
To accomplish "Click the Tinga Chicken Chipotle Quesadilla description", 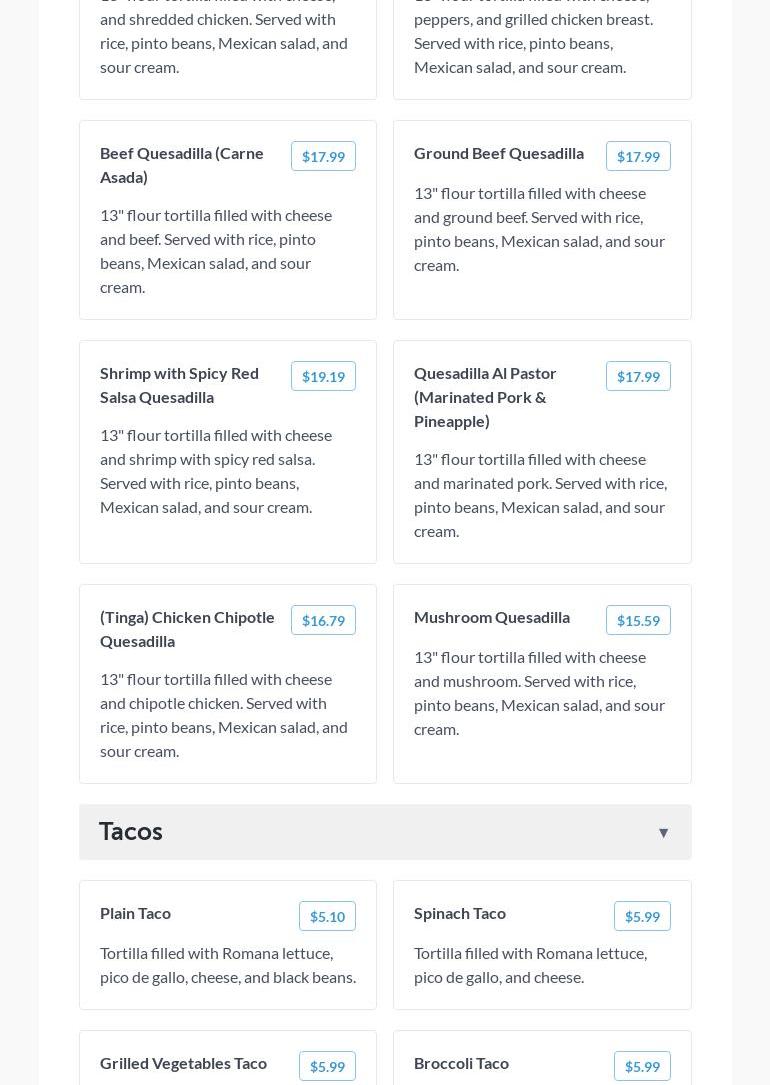I will (224, 715).
